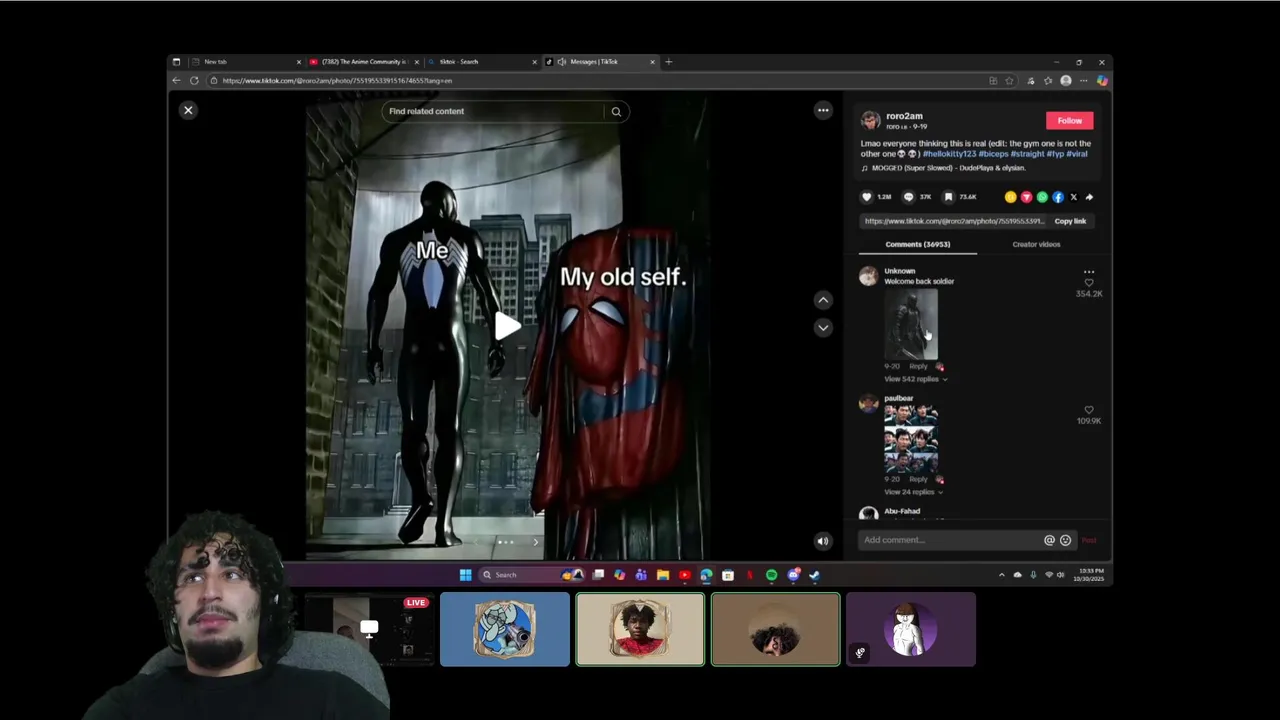Viewport: 1280px width, 720px height.
Task: Play the Spider-Man slideshow
Action: click(x=507, y=325)
